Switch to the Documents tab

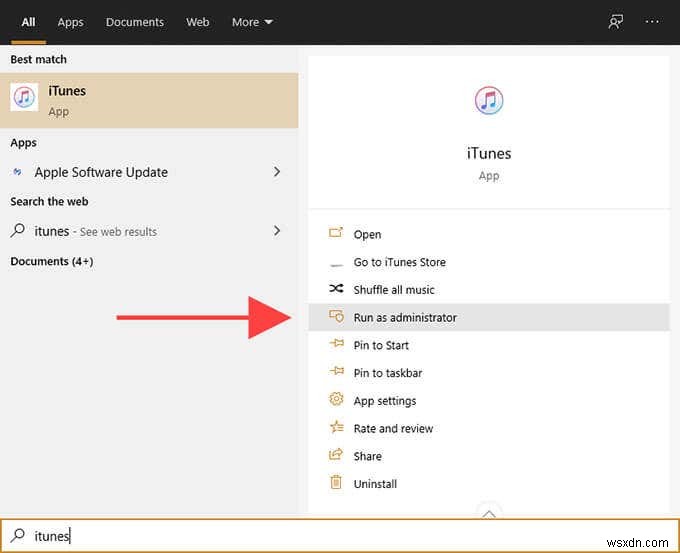pyautogui.click(x=135, y=22)
